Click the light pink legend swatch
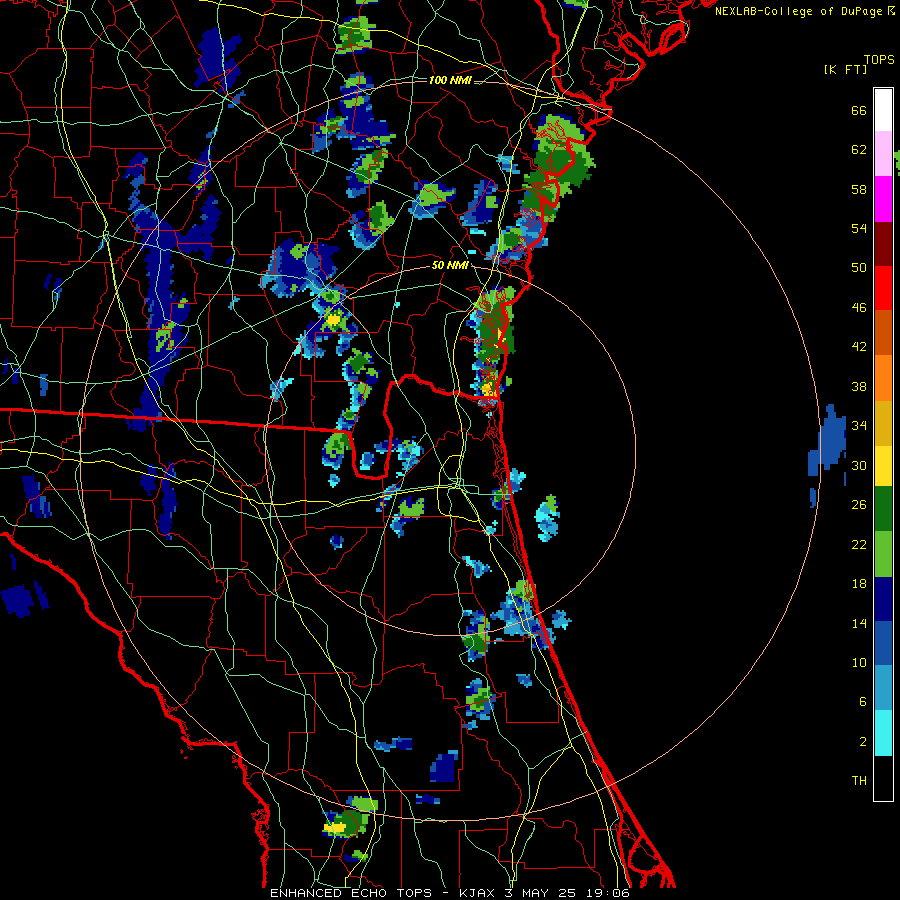The width and height of the screenshot is (900, 900). tap(883, 154)
